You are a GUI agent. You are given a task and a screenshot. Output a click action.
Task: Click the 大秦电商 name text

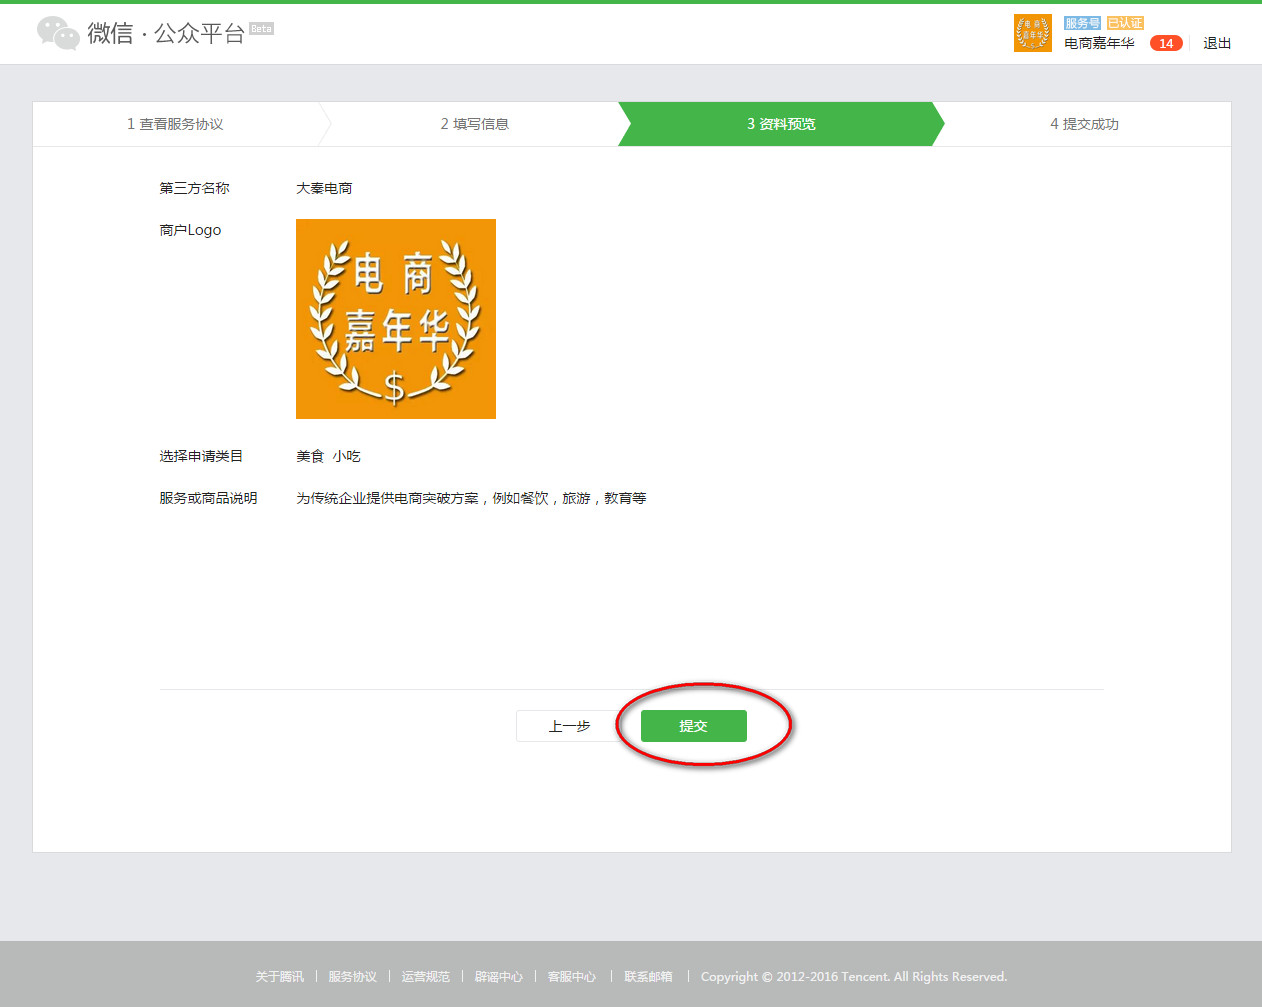click(x=324, y=188)
